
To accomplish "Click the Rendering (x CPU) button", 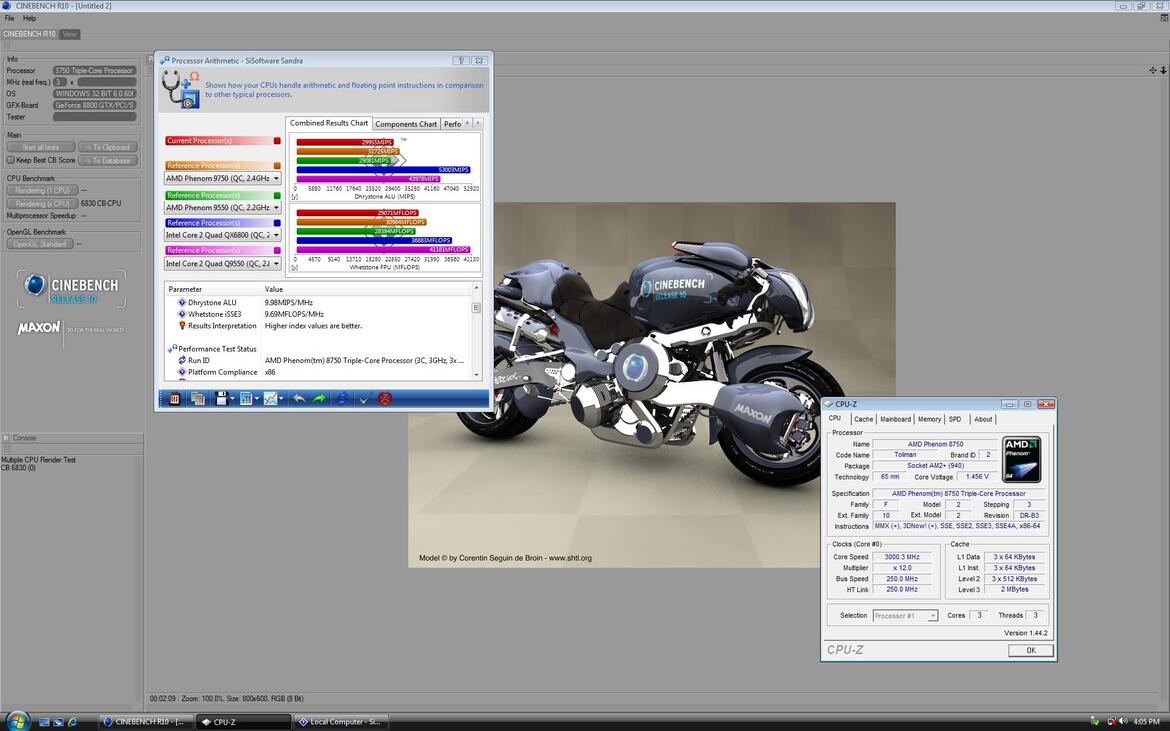I will 42,204.
